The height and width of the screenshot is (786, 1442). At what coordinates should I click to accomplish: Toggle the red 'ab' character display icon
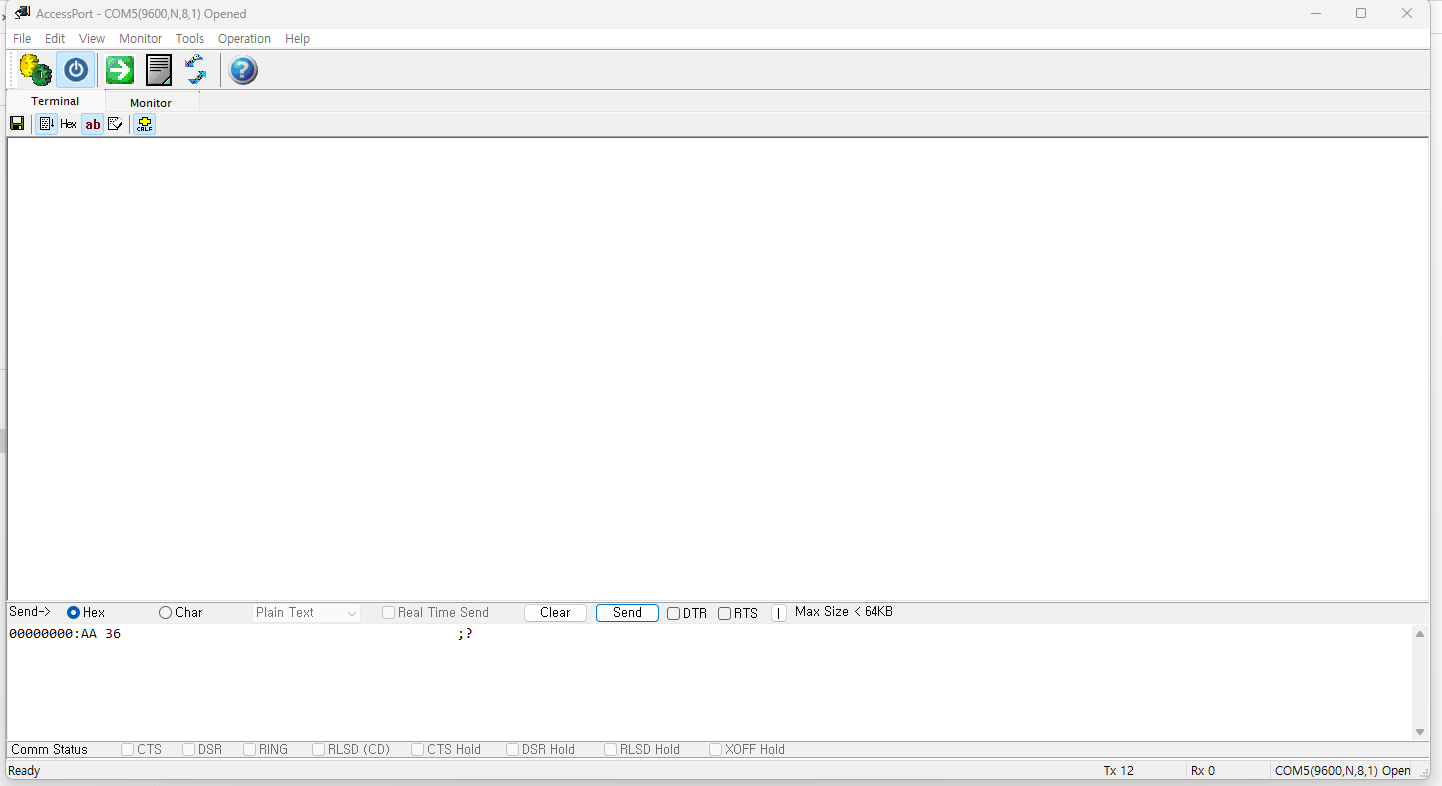point(92,124)
